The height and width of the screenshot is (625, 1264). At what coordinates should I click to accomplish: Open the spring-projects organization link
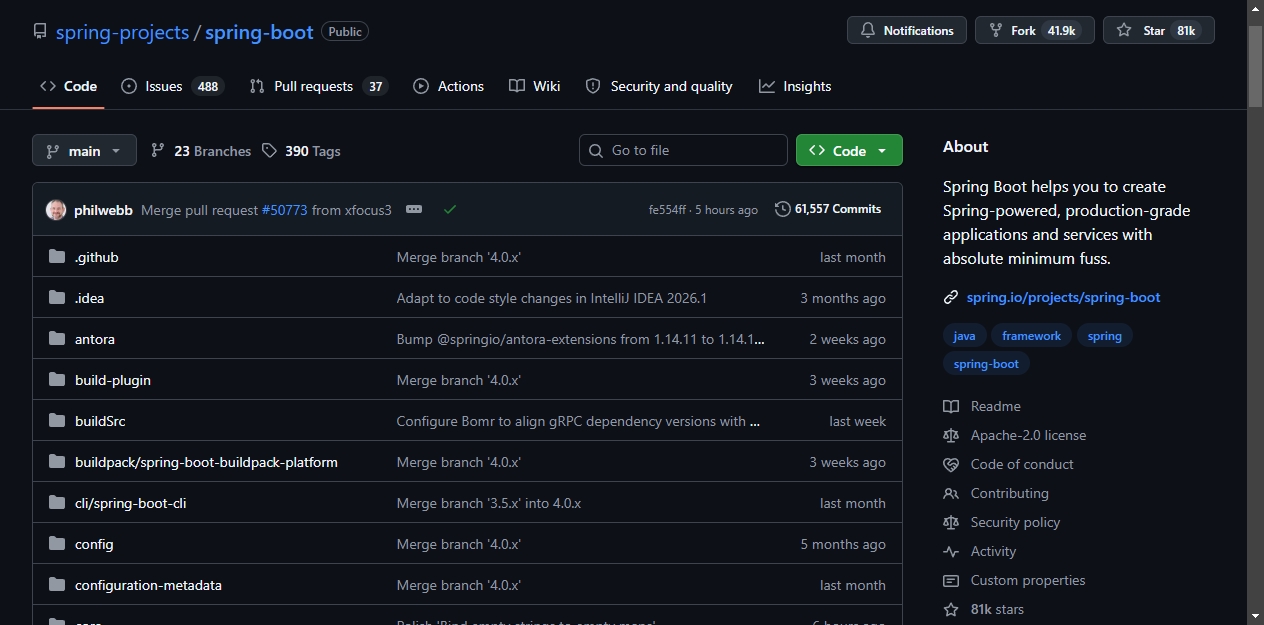(x=122, y=31)
